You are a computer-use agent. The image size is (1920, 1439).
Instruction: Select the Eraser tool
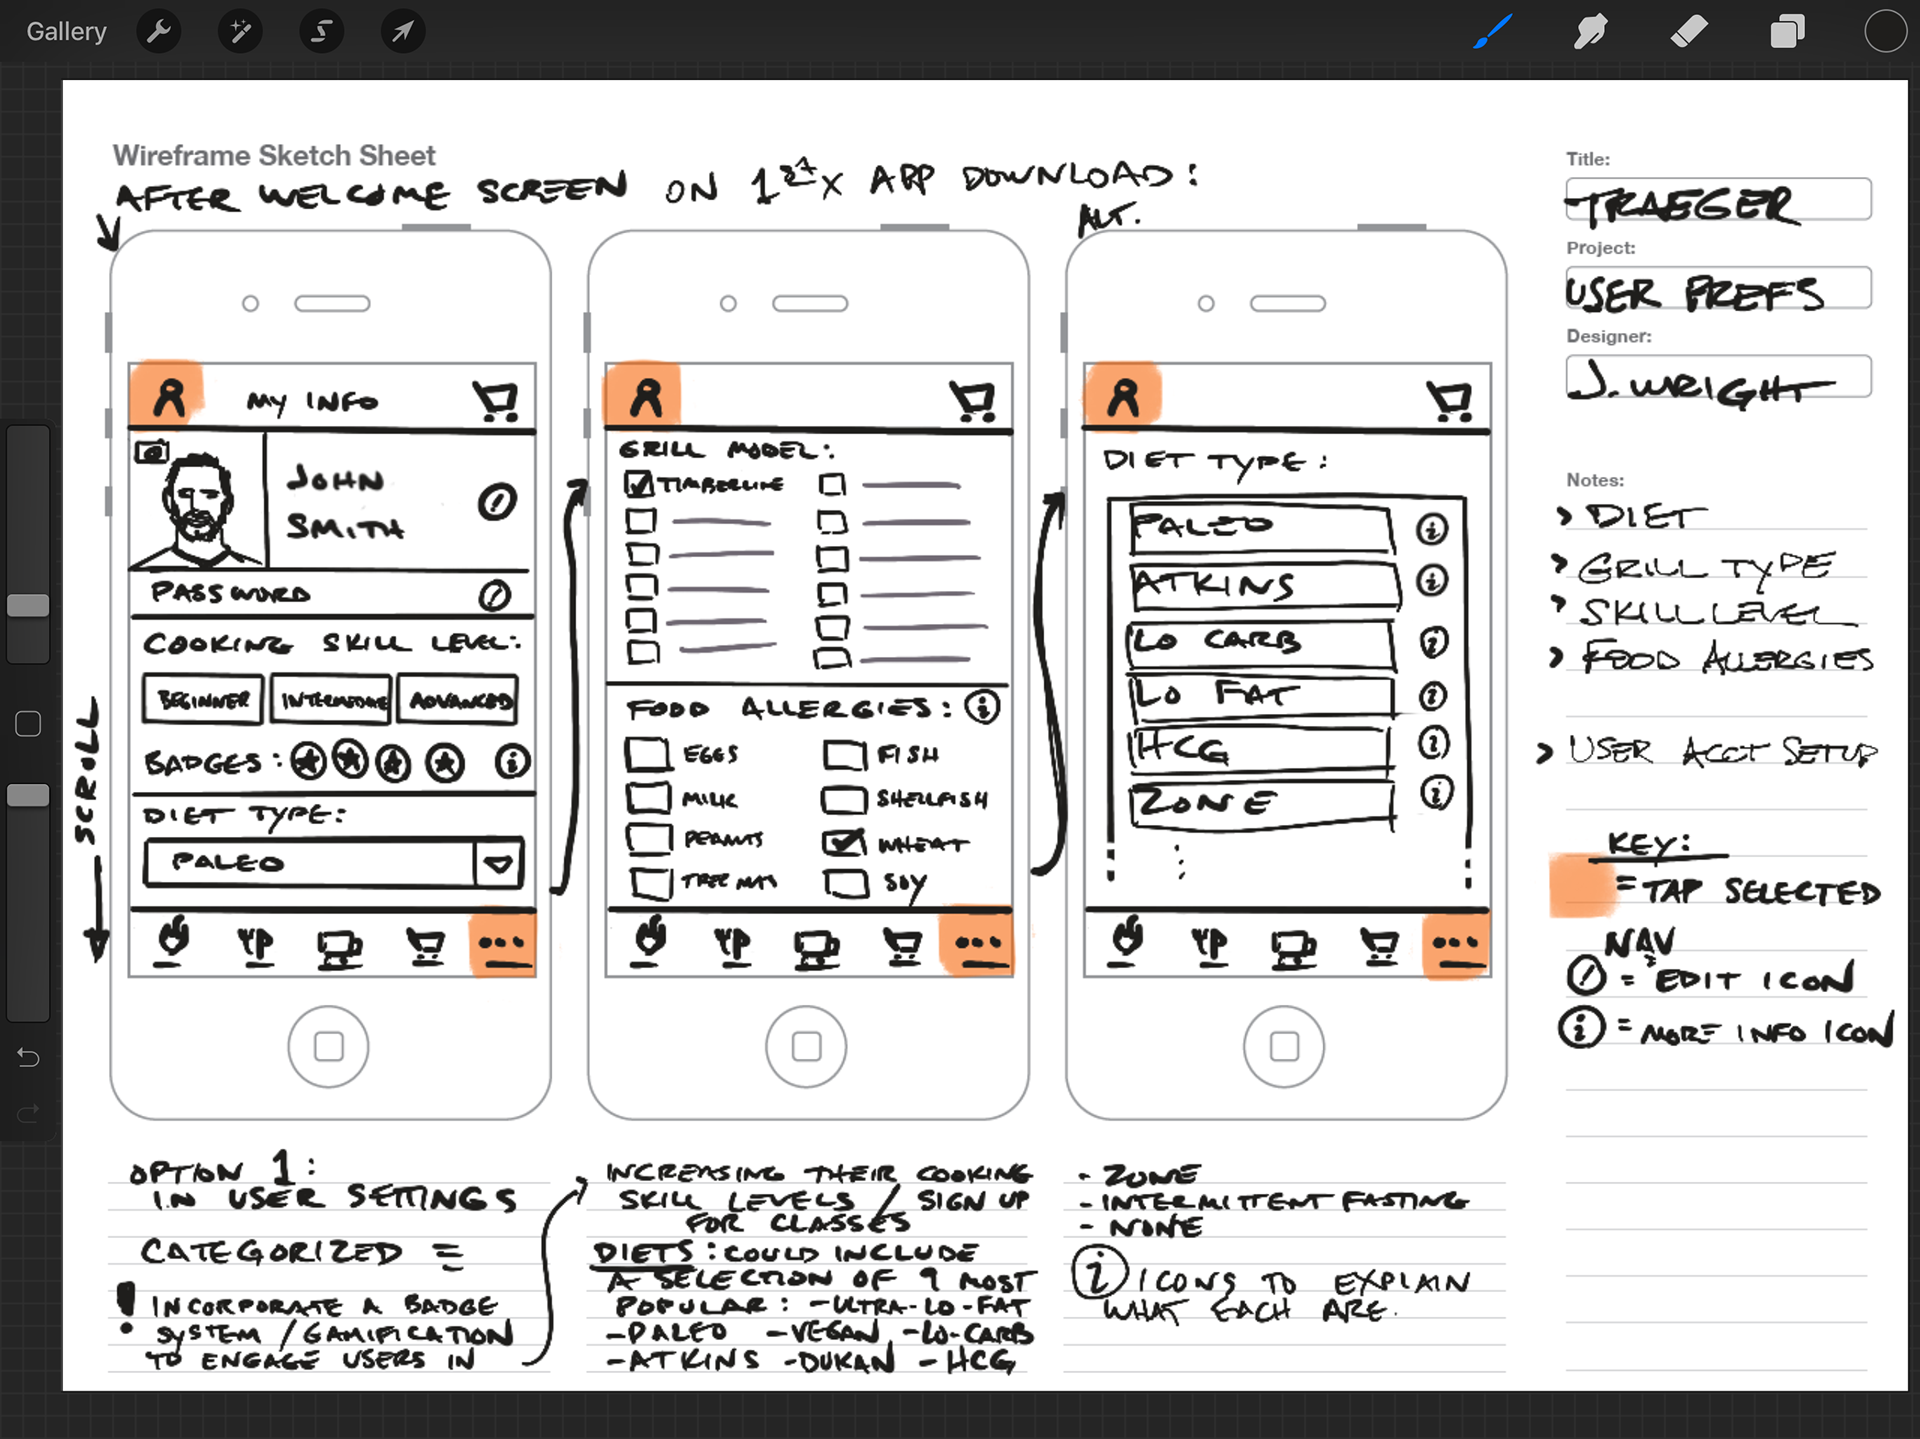pyautogui.click(x=1689, y=32)
